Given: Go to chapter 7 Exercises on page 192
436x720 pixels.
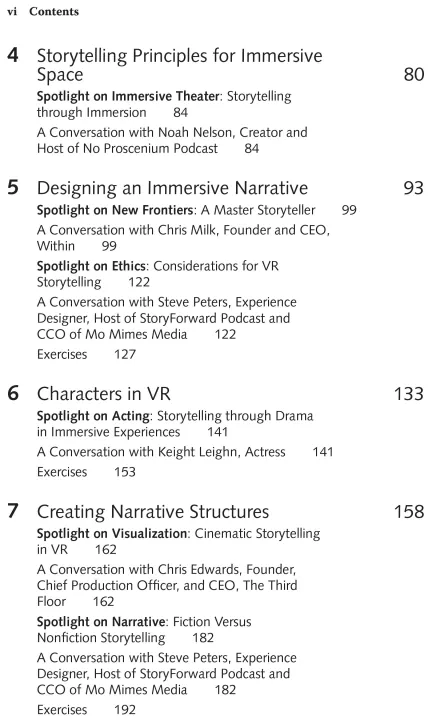Looking at the screenshot, I should 86,709.
